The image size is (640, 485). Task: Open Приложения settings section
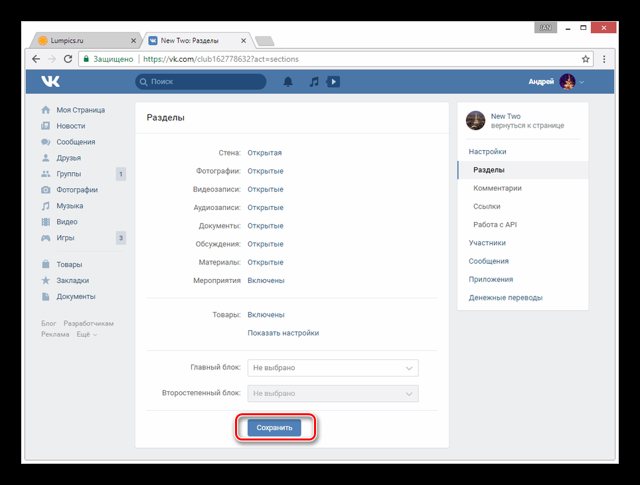(x=491, y=280)
